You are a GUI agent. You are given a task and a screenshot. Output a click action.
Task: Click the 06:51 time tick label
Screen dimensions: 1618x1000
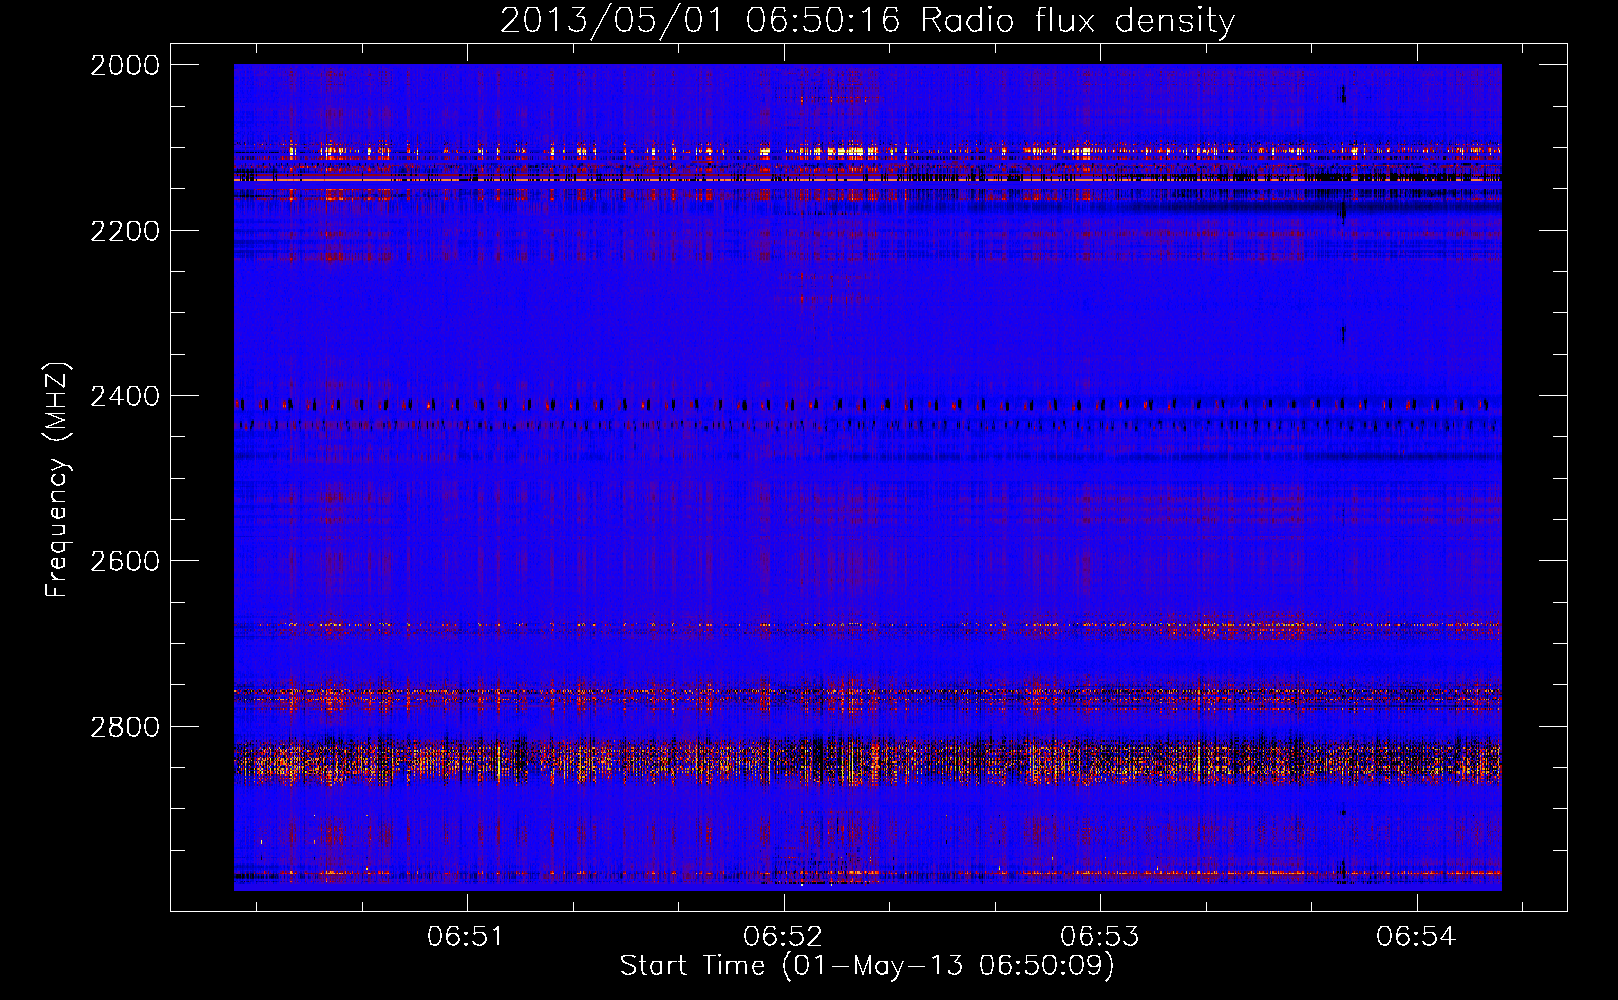pyautogui.click(x=465, y=937)
